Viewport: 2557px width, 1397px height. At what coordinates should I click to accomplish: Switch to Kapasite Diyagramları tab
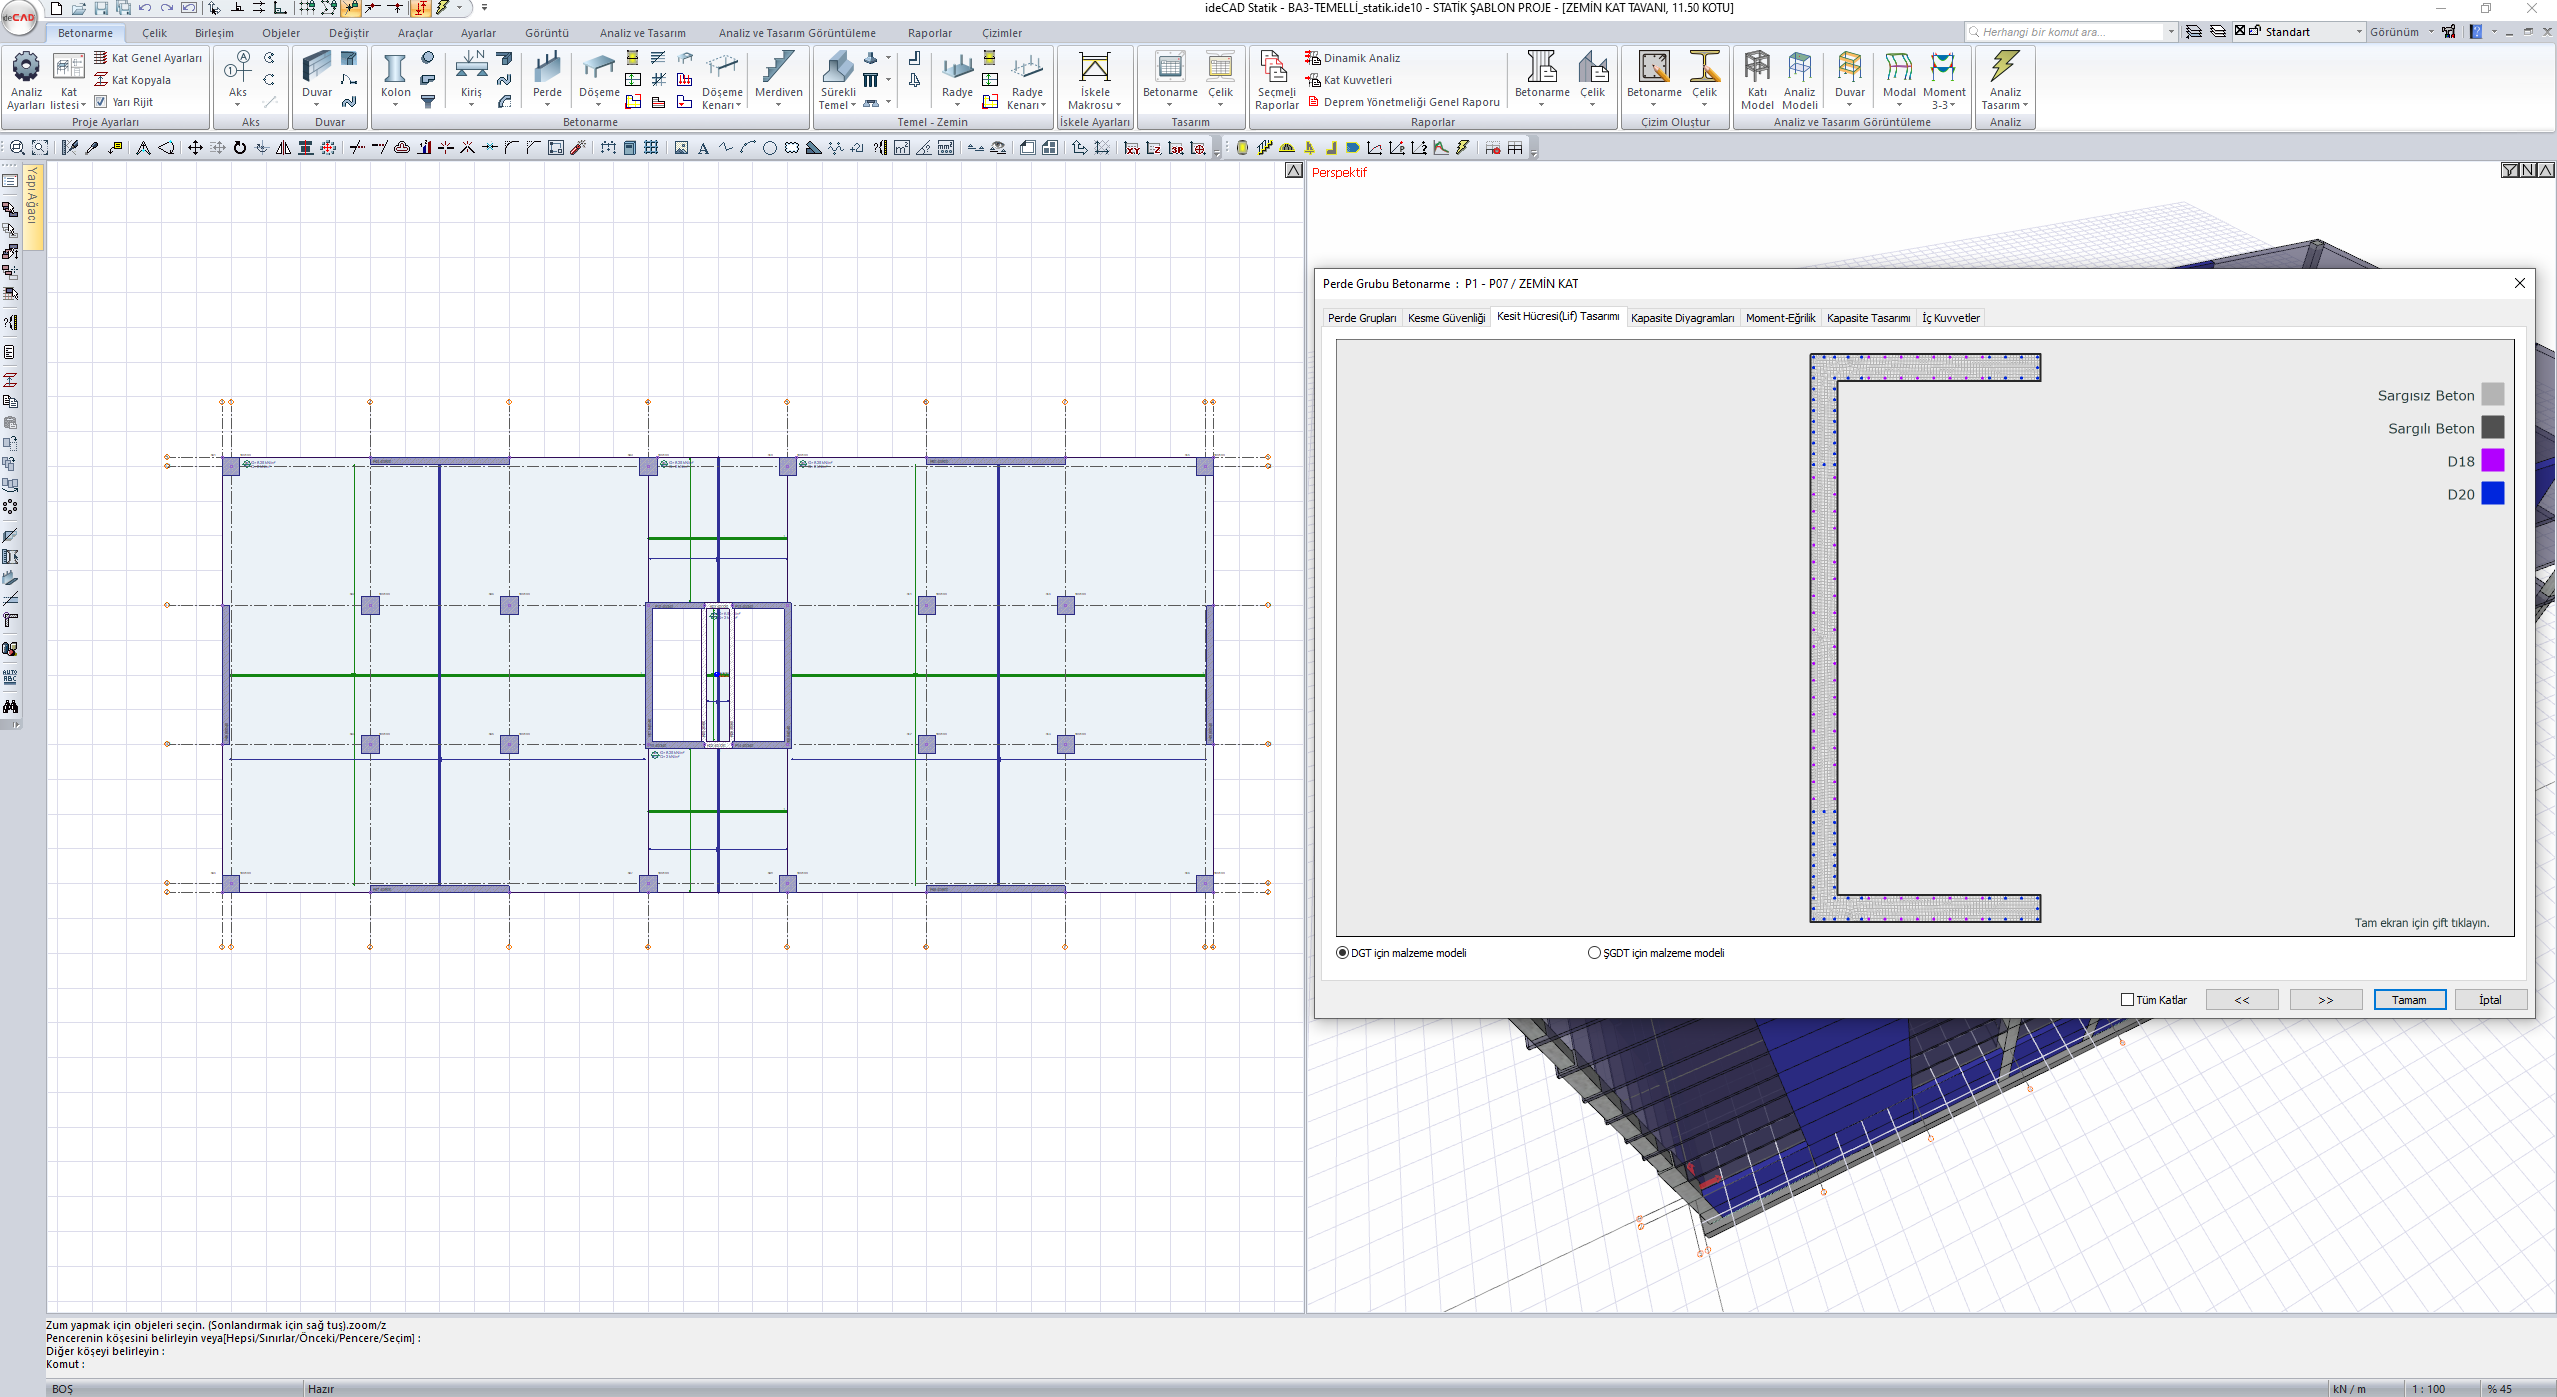click(x=1682, y=318)
